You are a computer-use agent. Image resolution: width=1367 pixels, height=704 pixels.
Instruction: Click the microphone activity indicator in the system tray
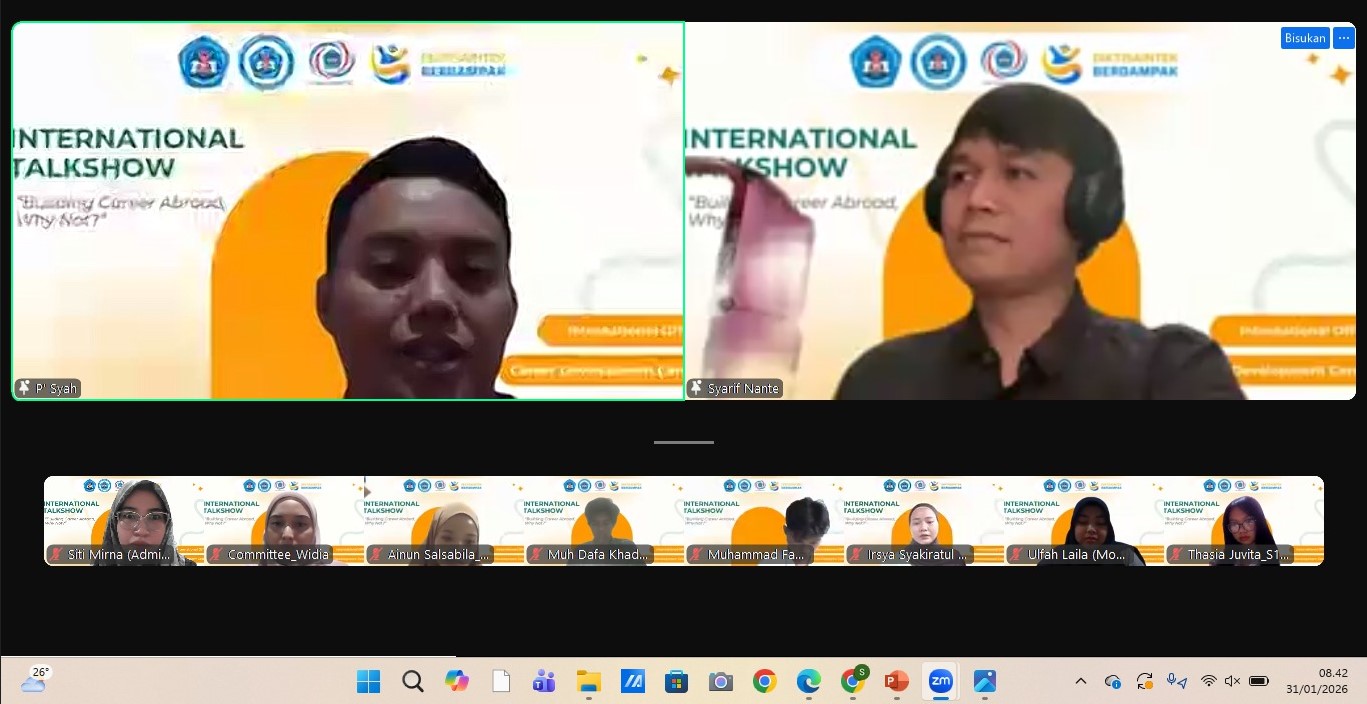coord(1172,681)
